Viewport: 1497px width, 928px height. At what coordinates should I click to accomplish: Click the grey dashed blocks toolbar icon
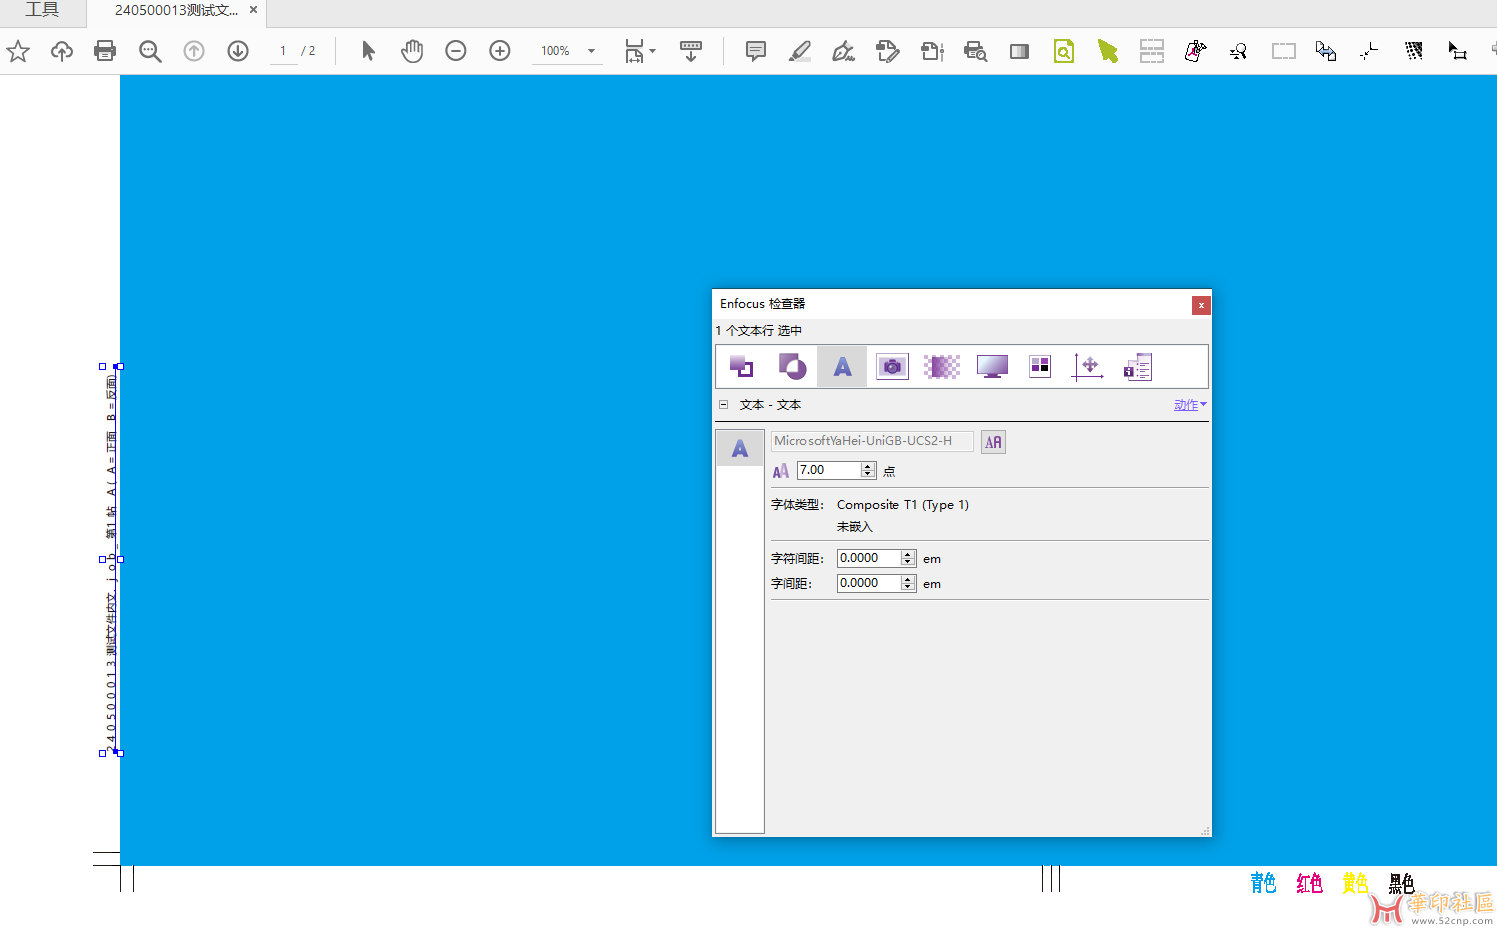[x=1152, y=51]
